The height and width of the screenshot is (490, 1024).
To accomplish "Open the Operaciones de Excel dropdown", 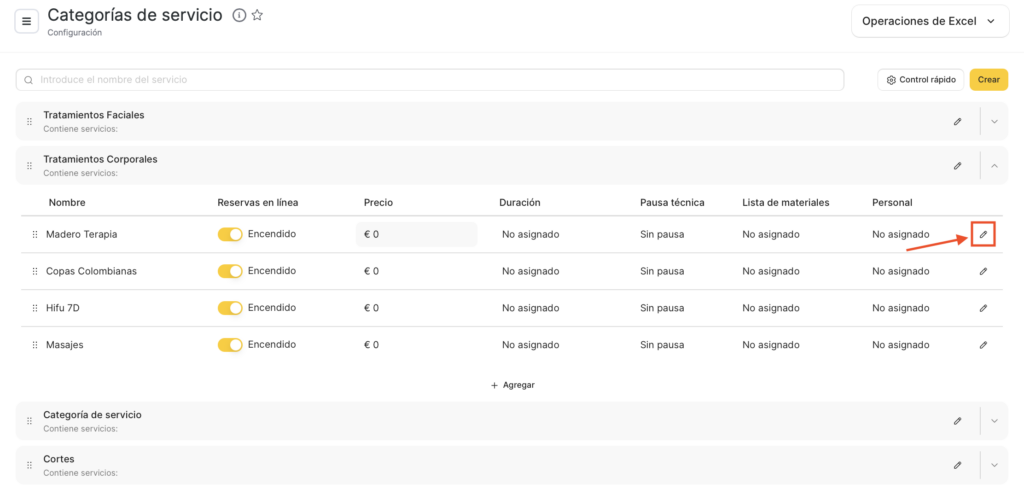I will click(x=929, y=21).
